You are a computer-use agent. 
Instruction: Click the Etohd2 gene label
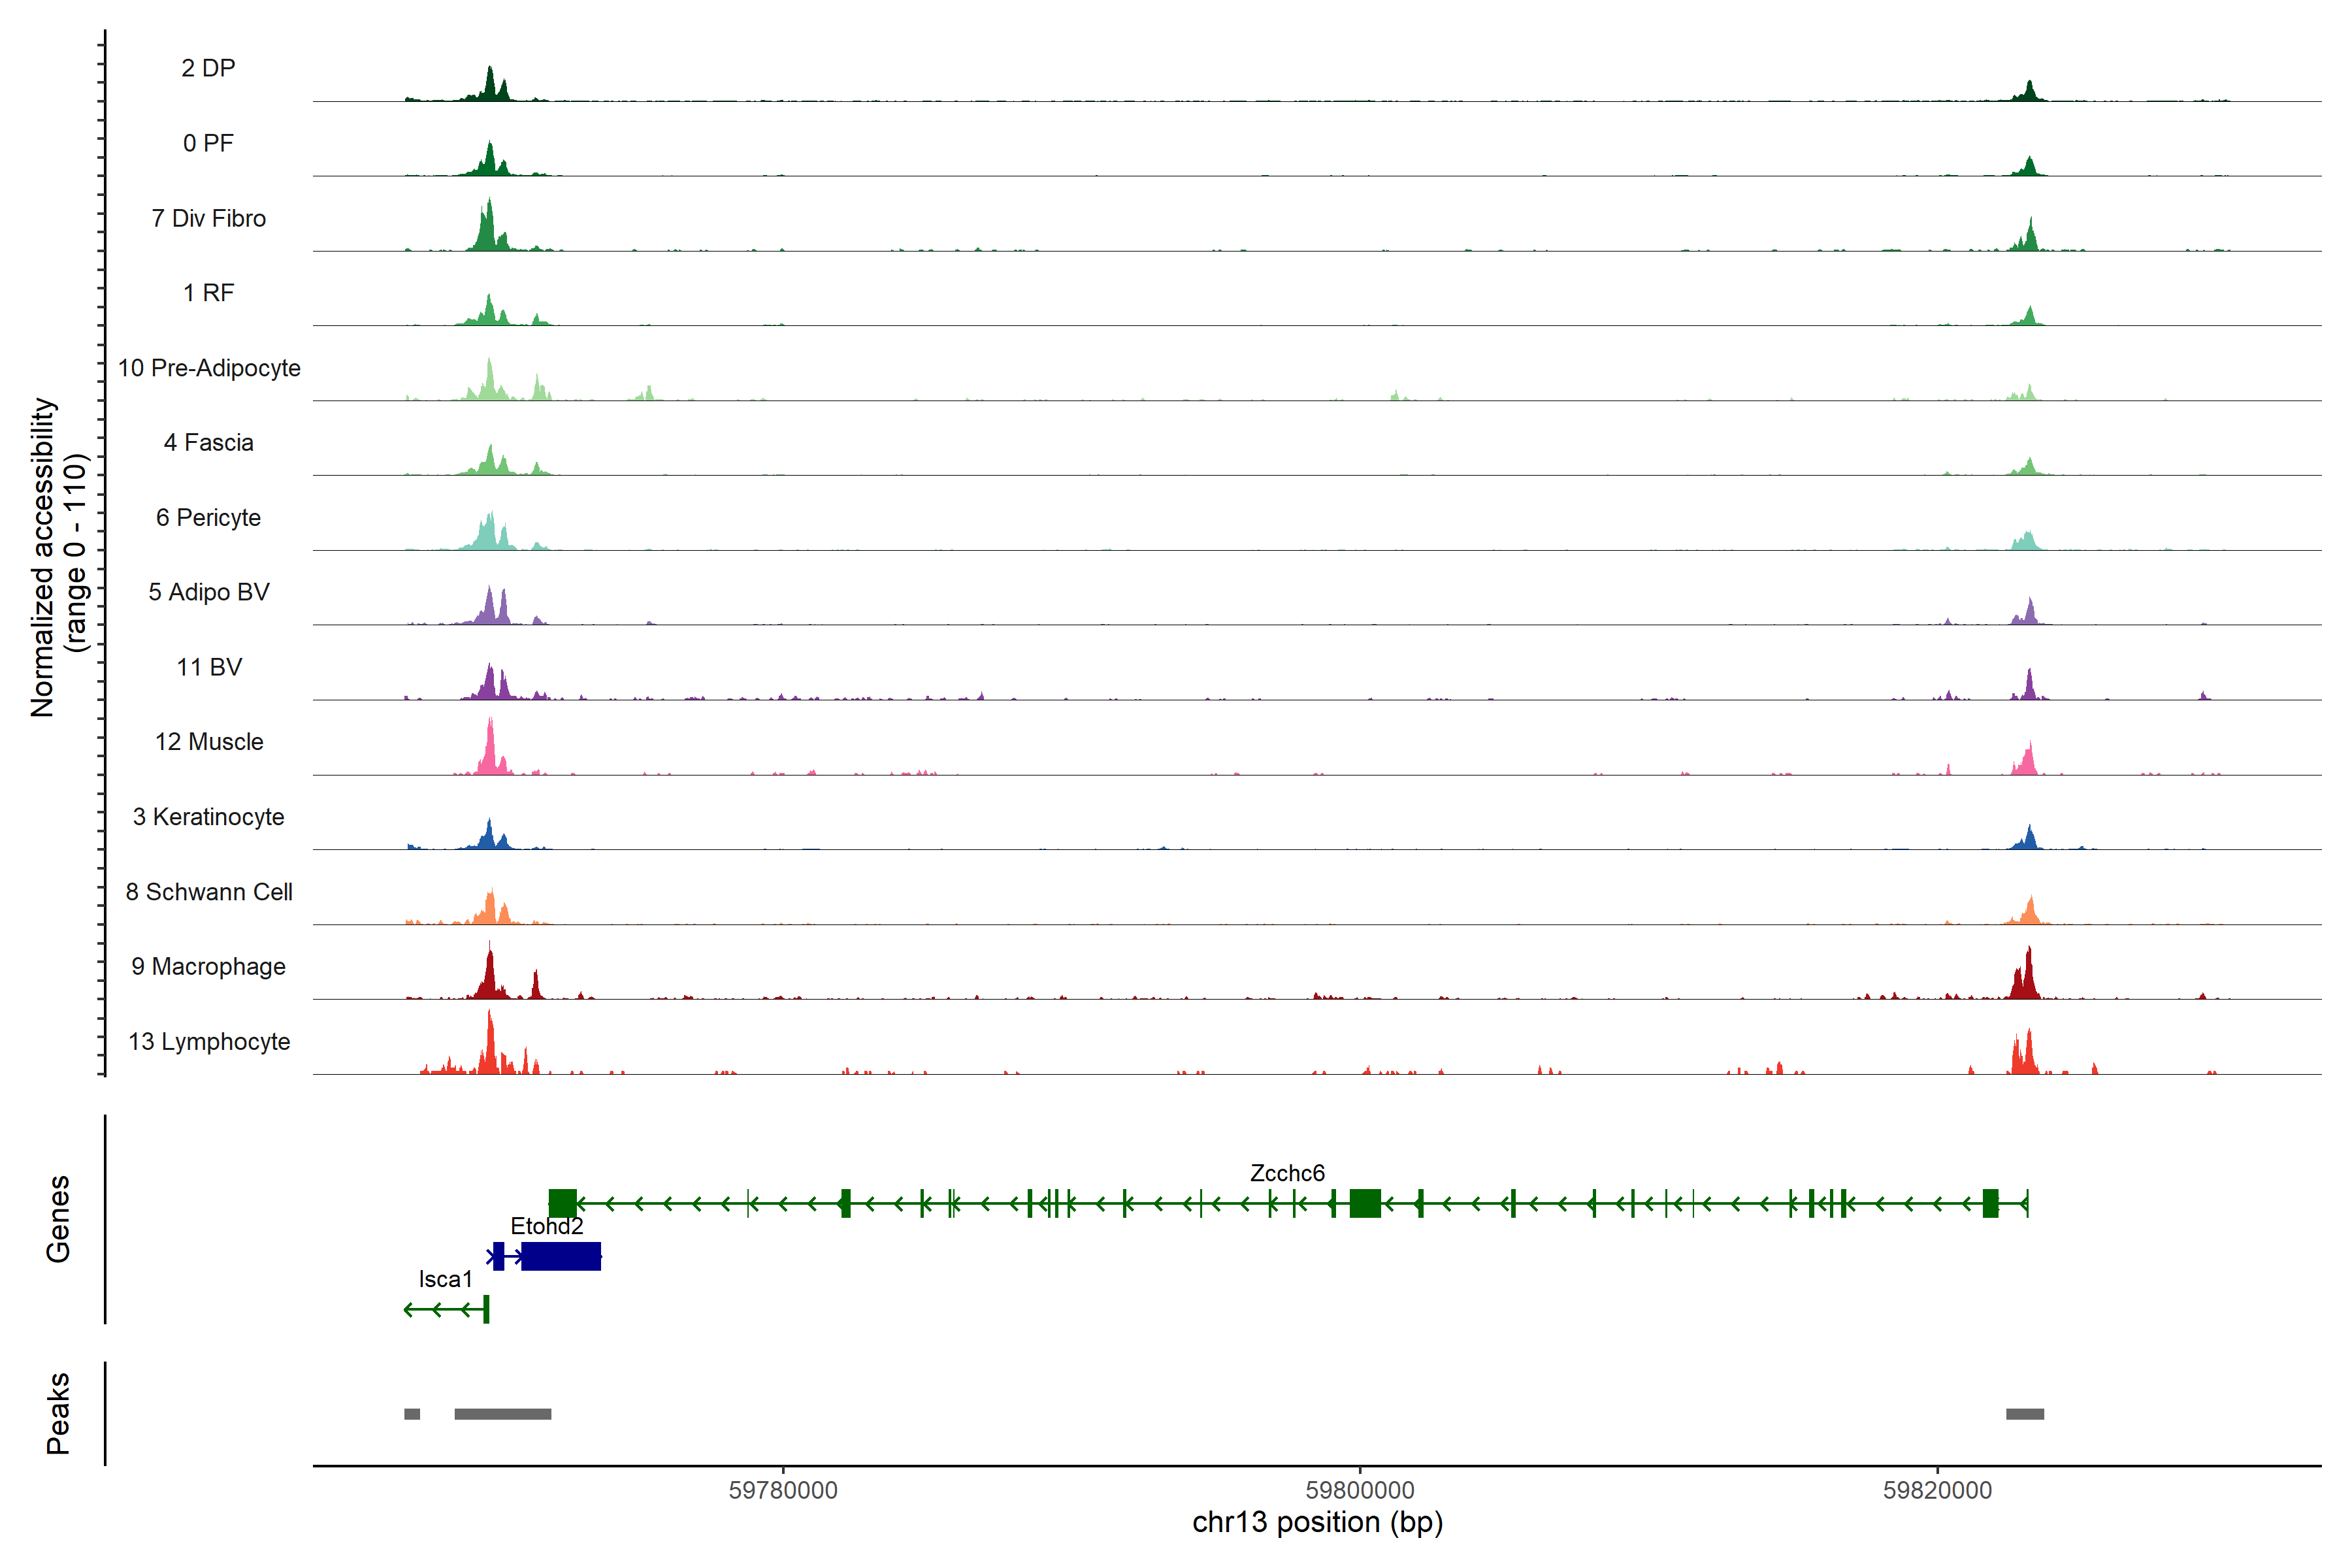click(x=546, y=1226)
